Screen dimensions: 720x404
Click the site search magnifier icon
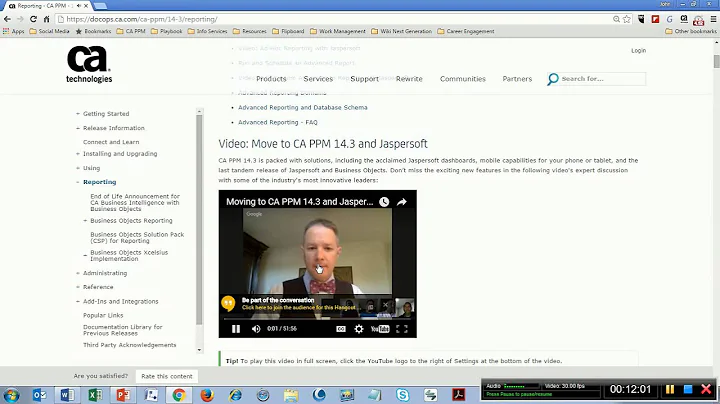coord(553,79)
